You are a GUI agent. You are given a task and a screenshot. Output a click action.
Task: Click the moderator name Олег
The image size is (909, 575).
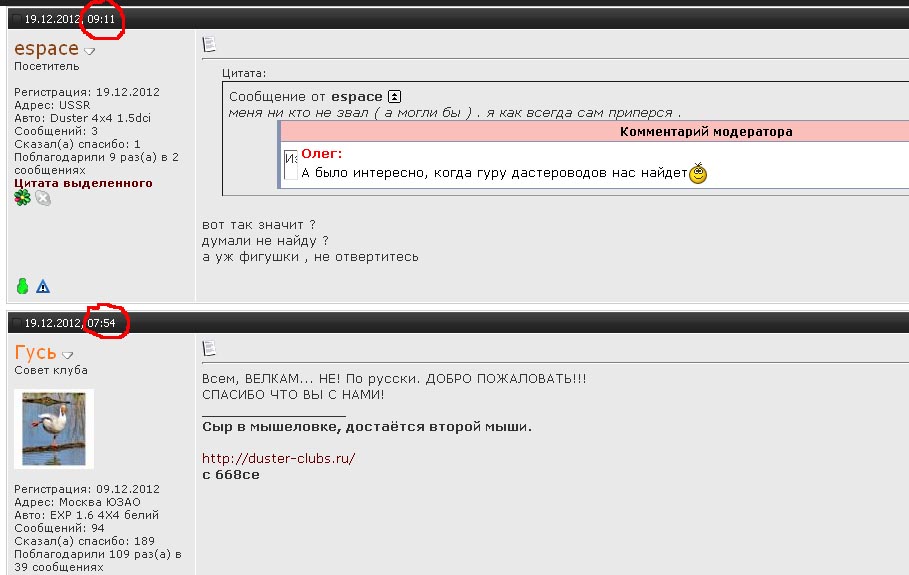pos(322,153)
